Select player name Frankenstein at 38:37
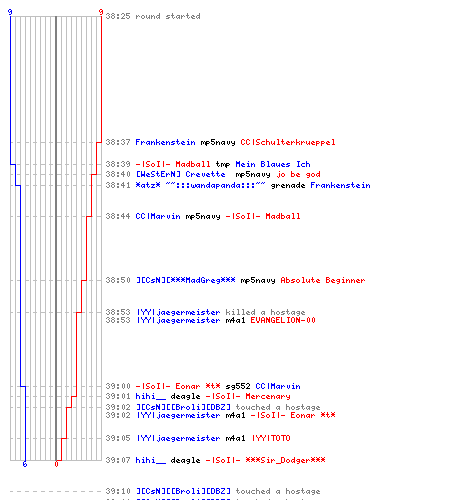The width and height of the screenshot is (450, 500). click(x=165, y=142)
